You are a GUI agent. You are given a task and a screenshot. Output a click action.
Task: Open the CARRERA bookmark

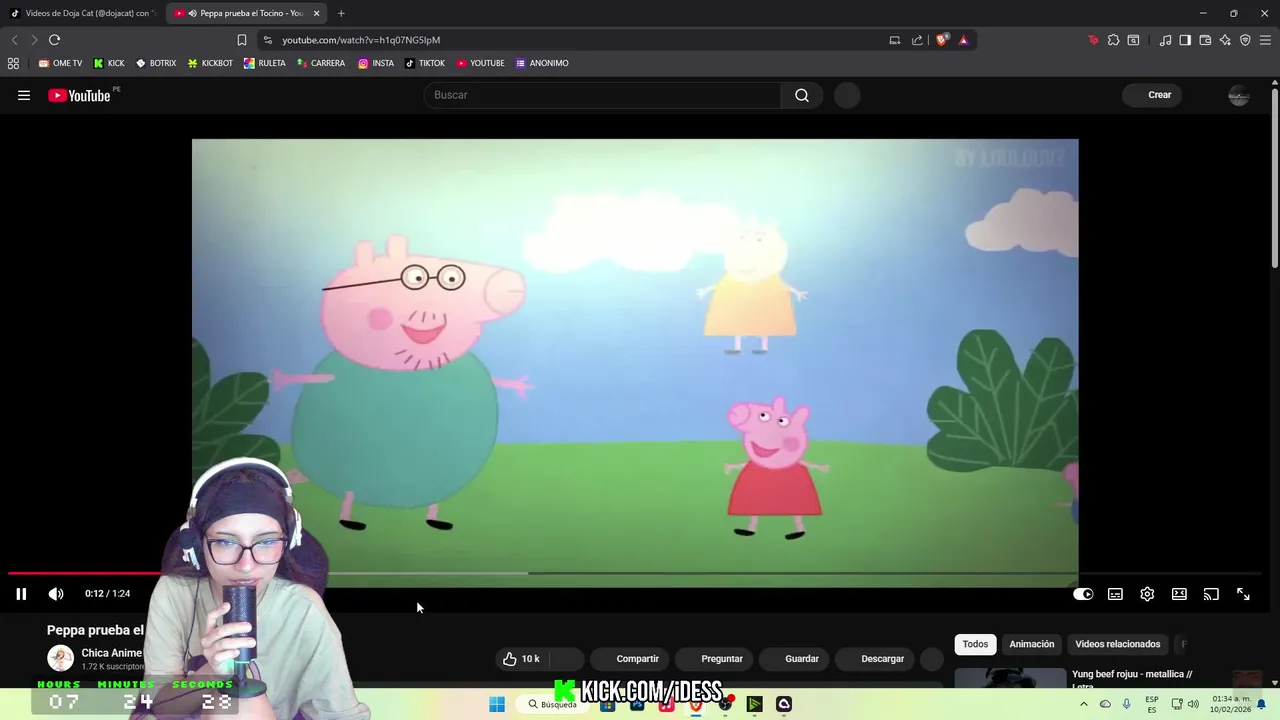[321, 63]
